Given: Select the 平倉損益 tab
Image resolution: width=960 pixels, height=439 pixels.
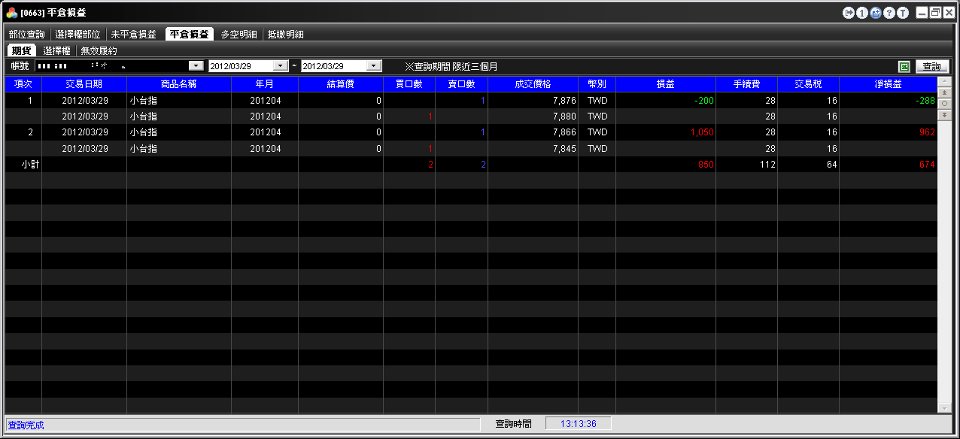Looking at the screenshot, I should 189,34.
